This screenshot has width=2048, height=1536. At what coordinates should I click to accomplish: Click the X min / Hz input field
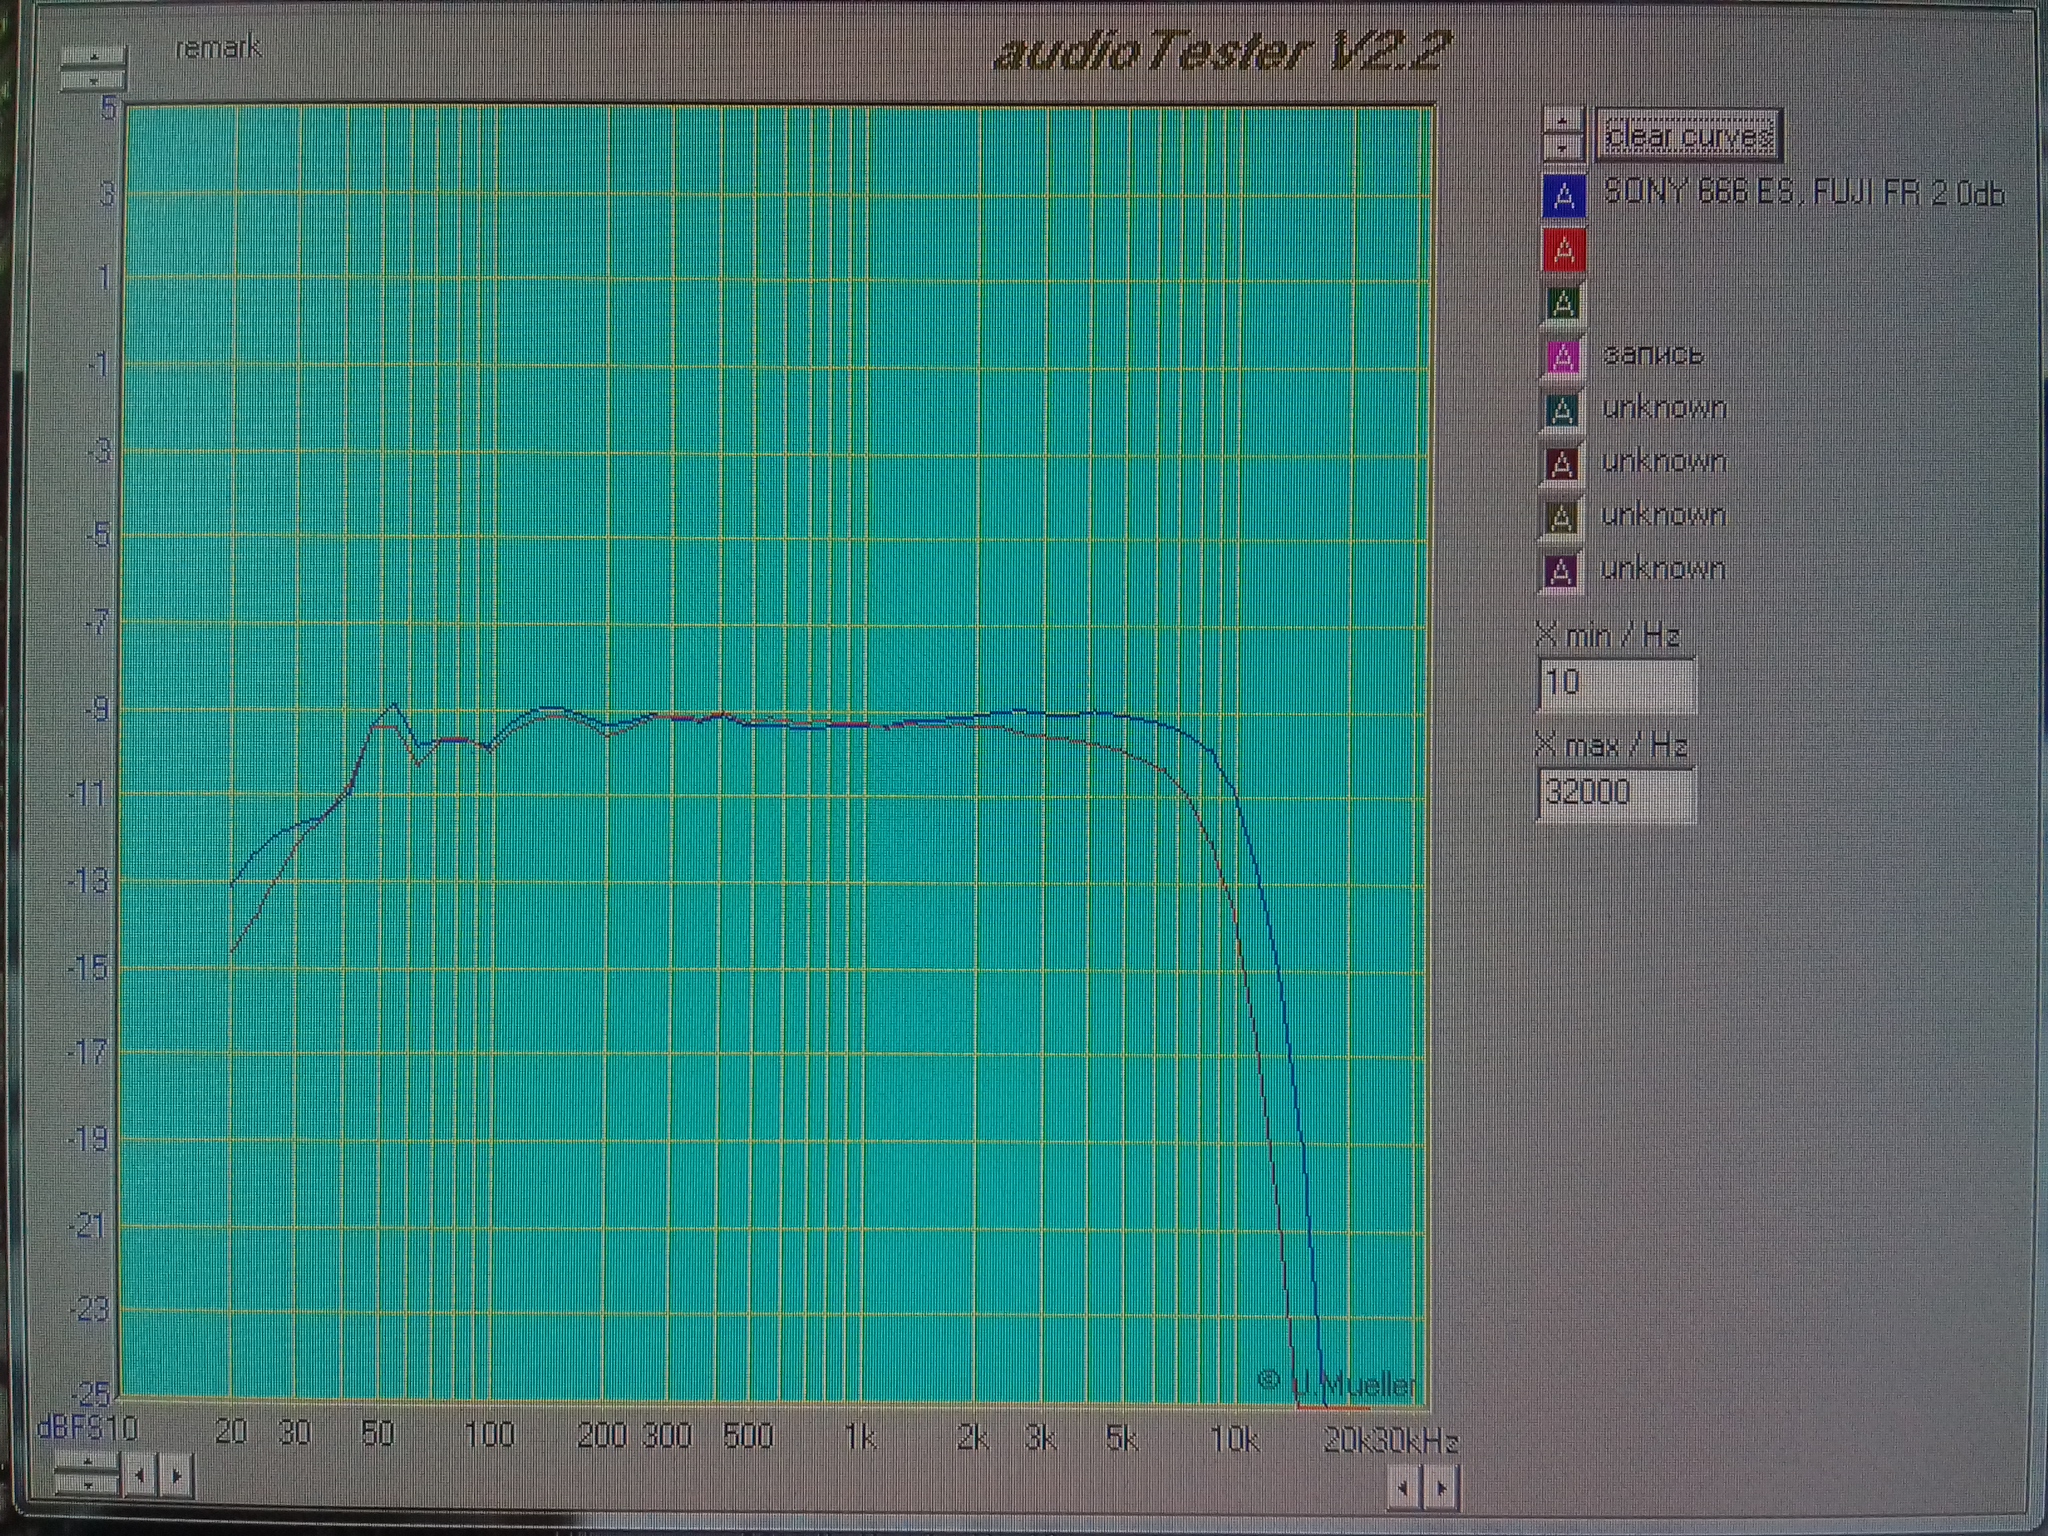(x=1615, y=684)
